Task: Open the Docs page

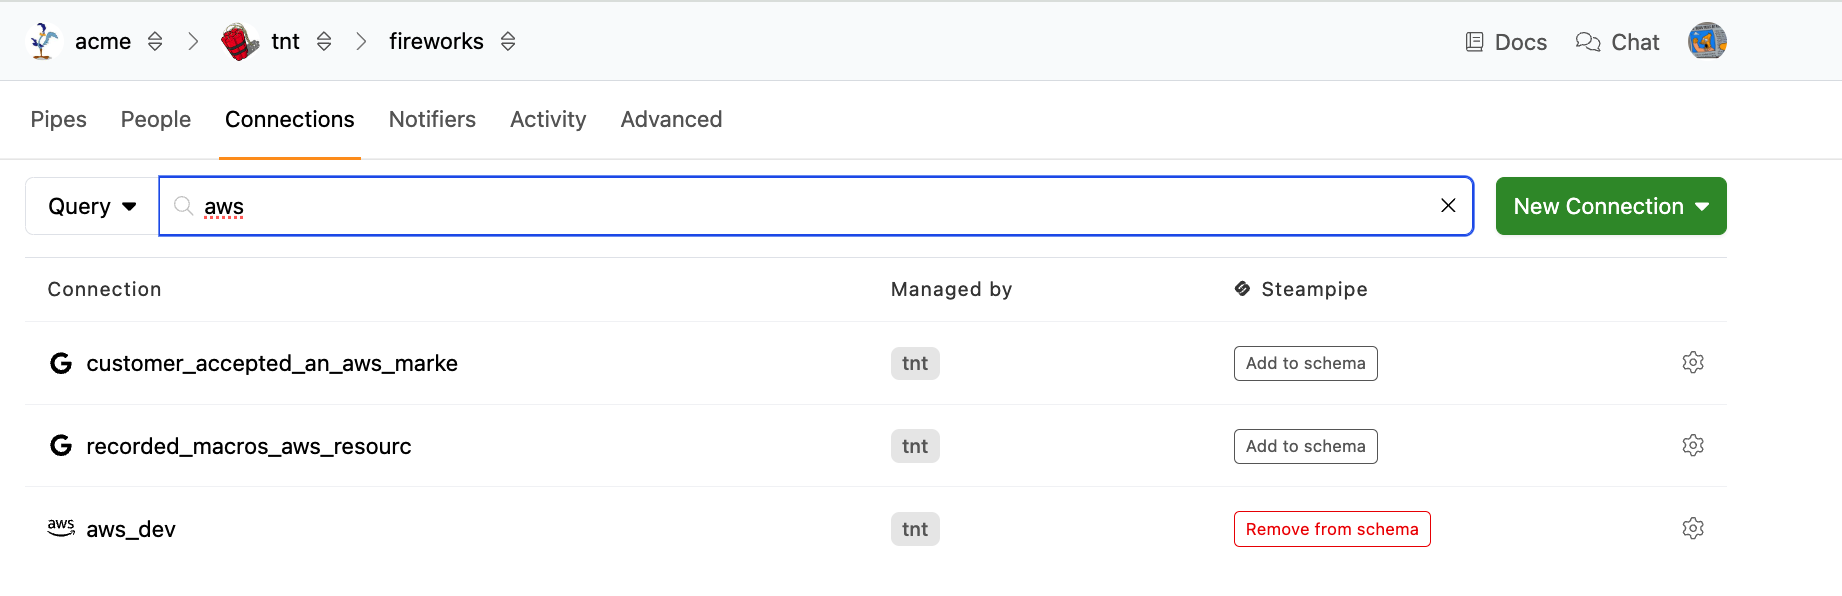Action: [x=1506, y=42]
